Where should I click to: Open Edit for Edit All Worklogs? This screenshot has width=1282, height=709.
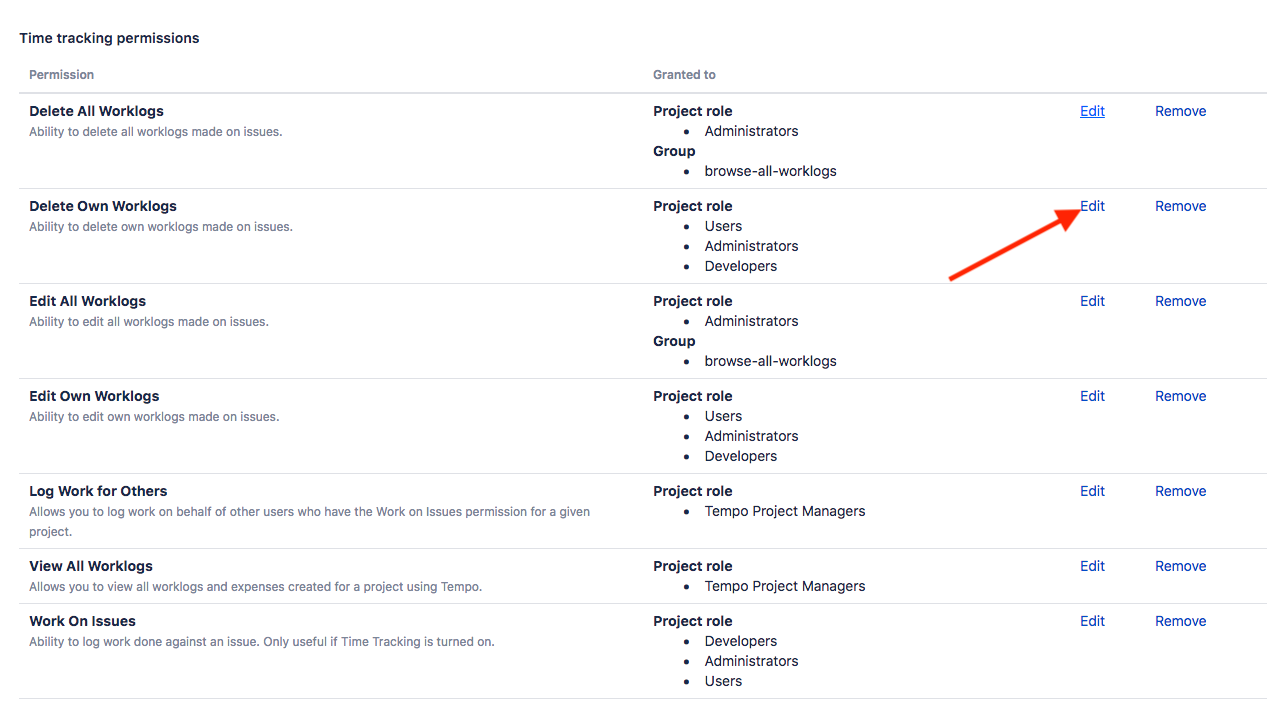[1092, 301]
